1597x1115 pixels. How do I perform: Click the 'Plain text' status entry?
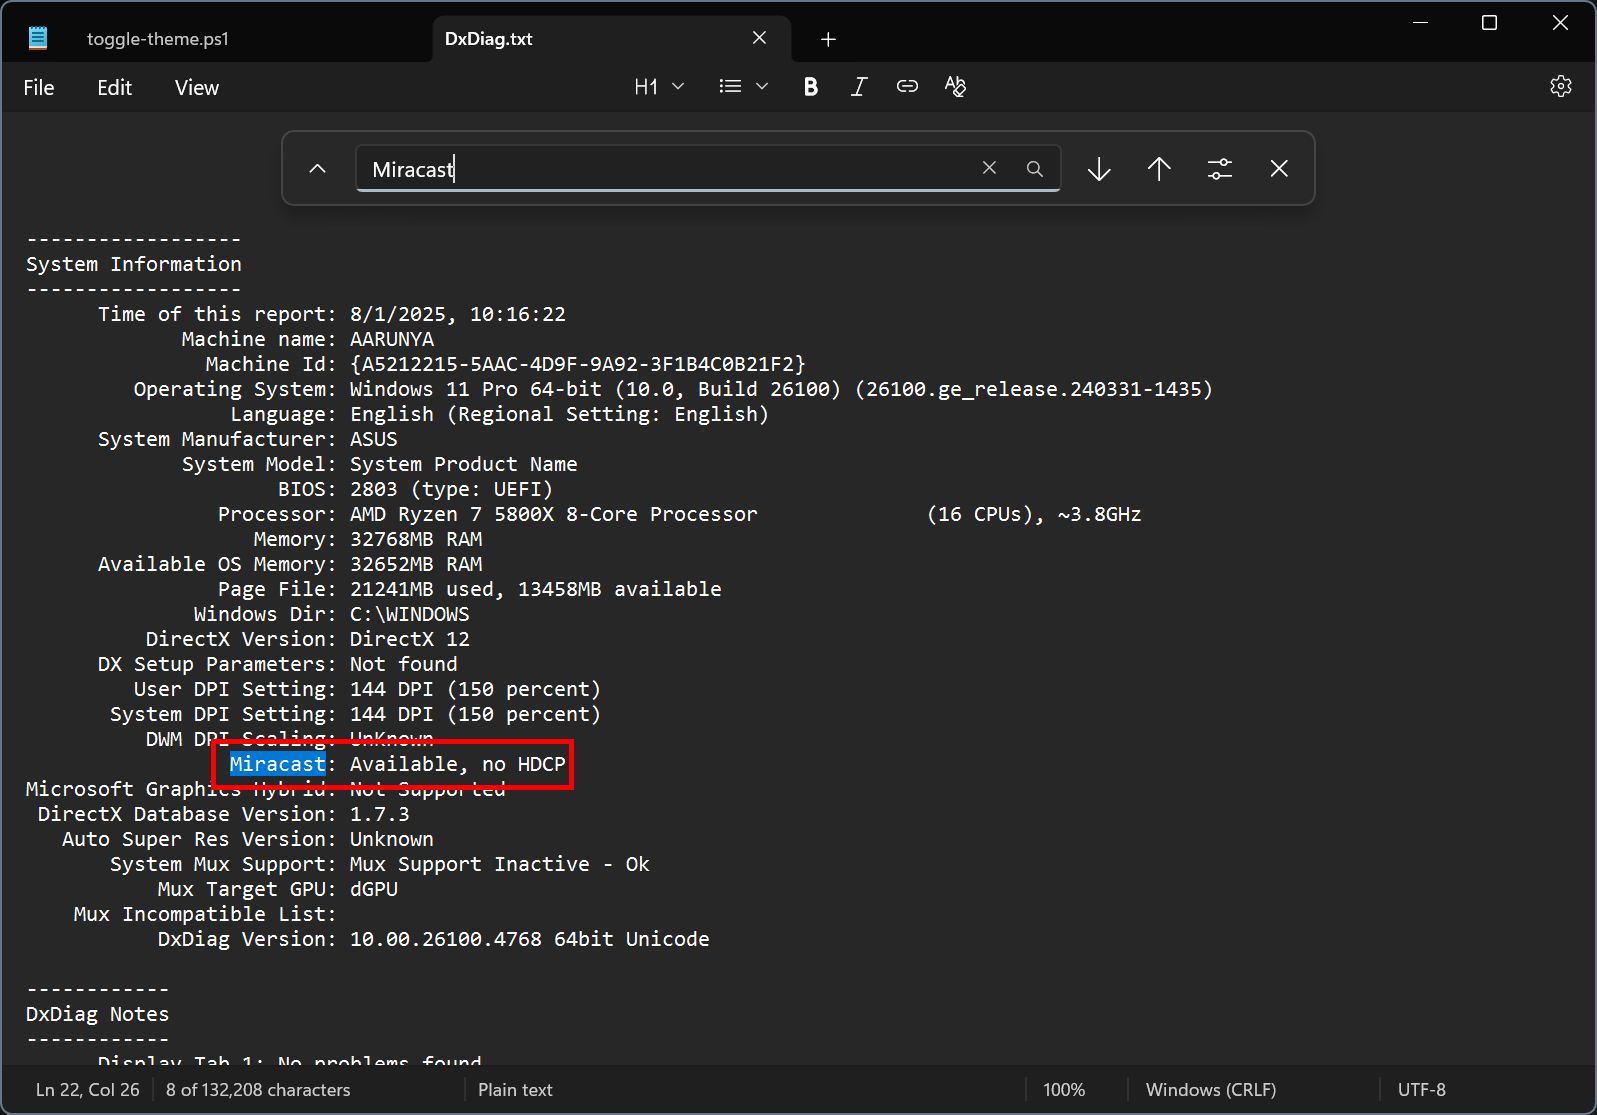(515, 1090)
